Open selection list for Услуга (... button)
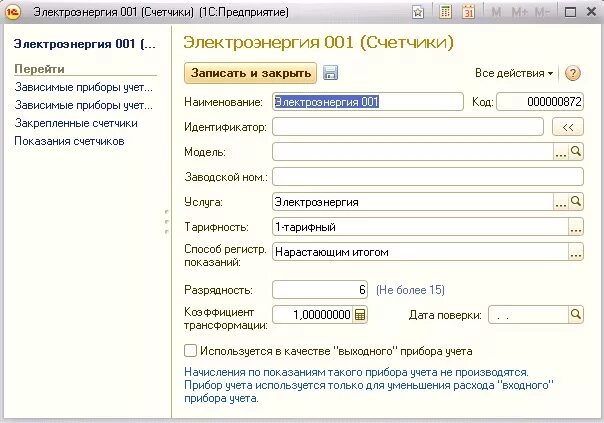 tap(561, 201)
